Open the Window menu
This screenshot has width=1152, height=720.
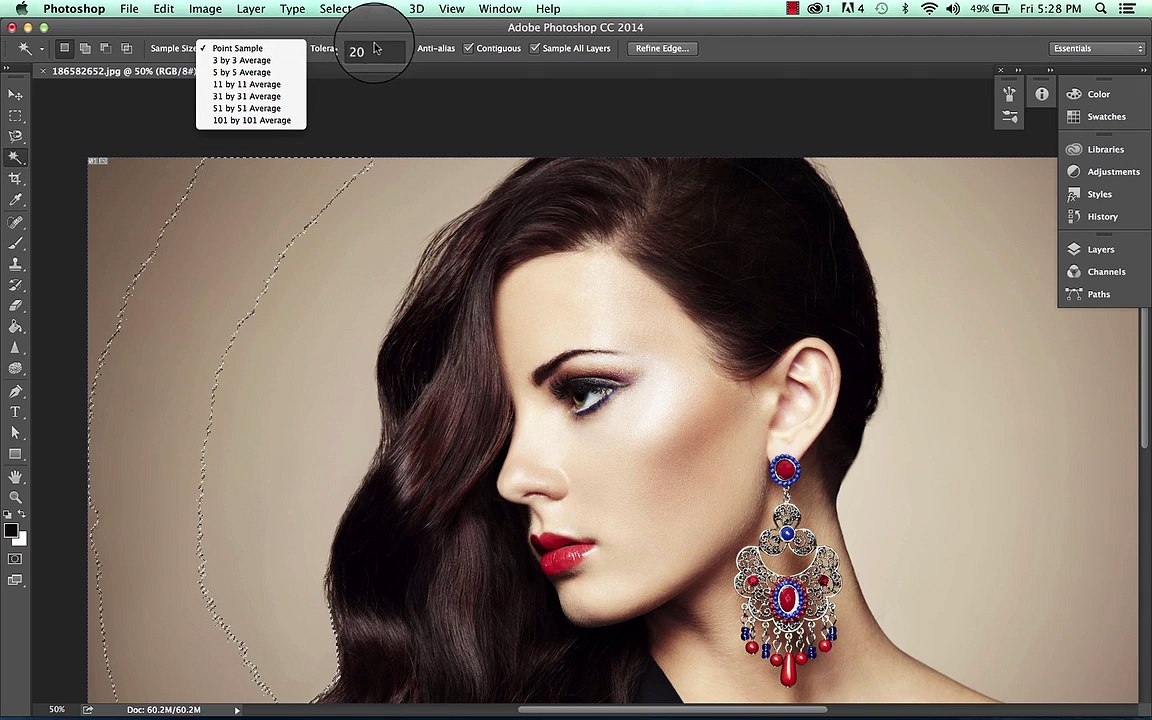click(x=500, y=9)
